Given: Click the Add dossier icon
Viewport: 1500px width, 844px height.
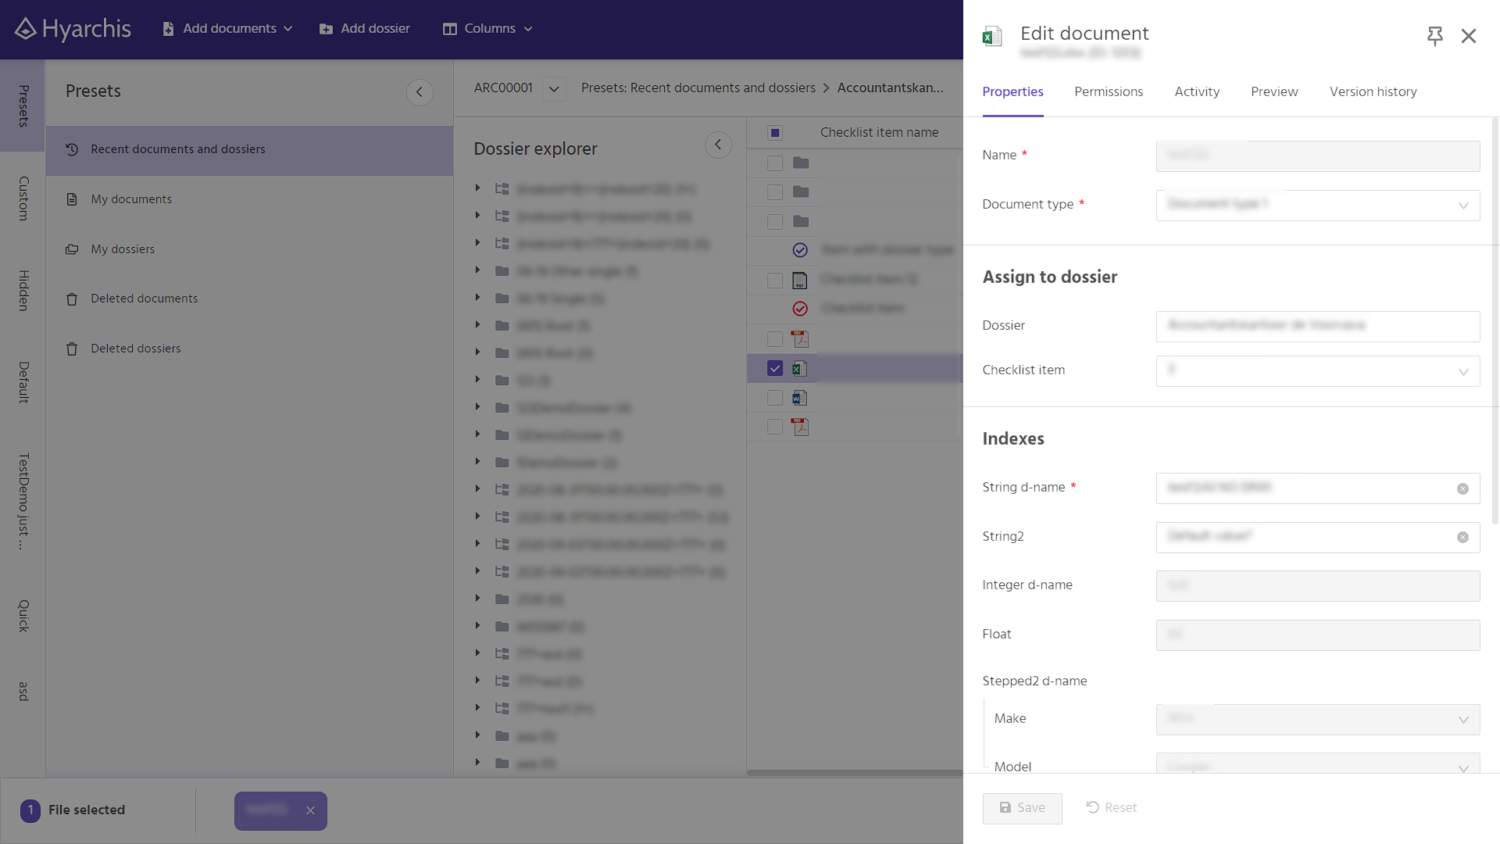Looking at the screenshot, I should [x=325, y=28].
